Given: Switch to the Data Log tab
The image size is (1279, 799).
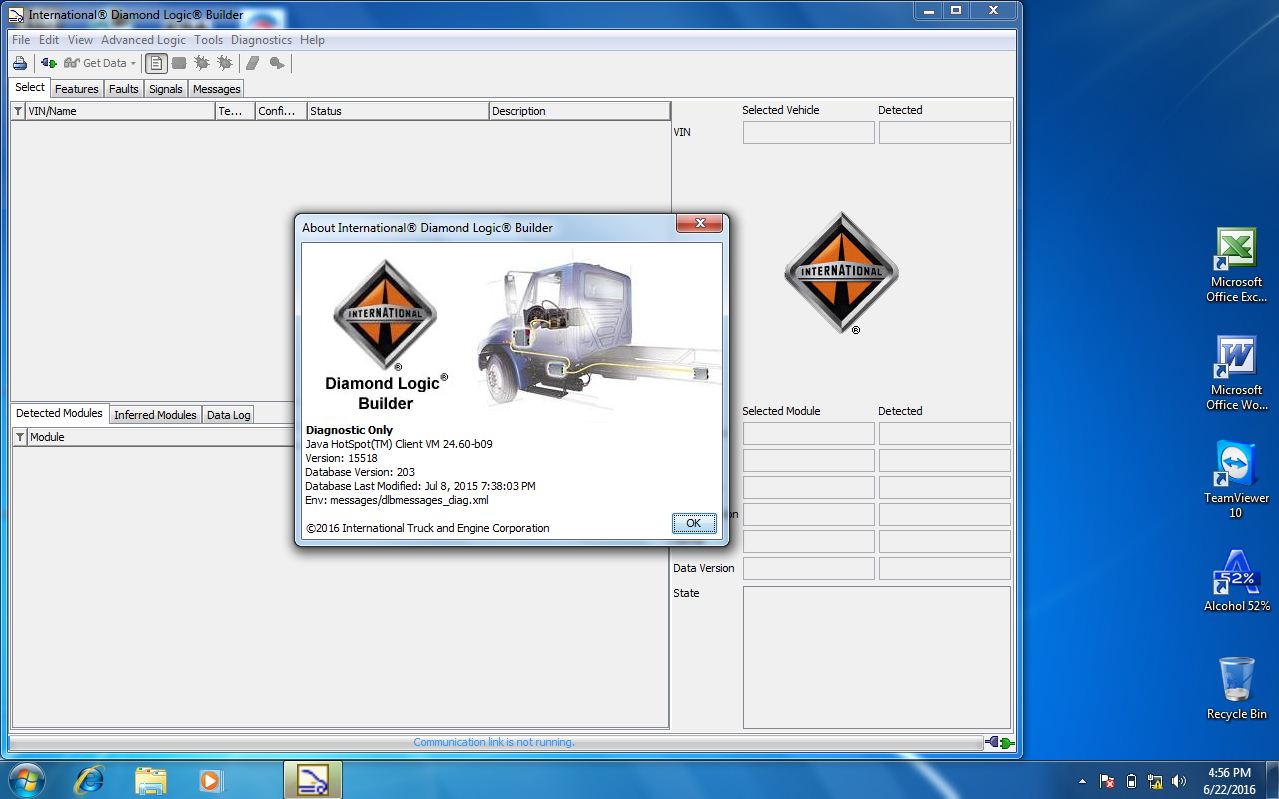Looking at the screenshot, I should (x=229, y=415).
